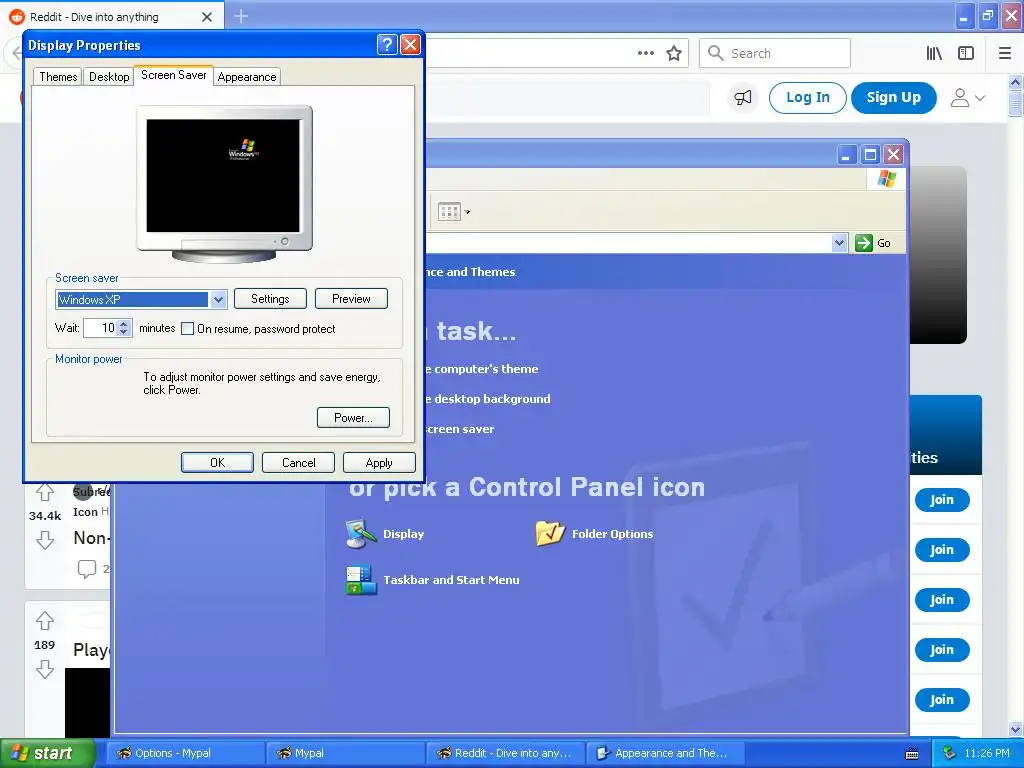
Task: Expand the Control Panel address bar dropdown
Action: click(x=839, y=243)
